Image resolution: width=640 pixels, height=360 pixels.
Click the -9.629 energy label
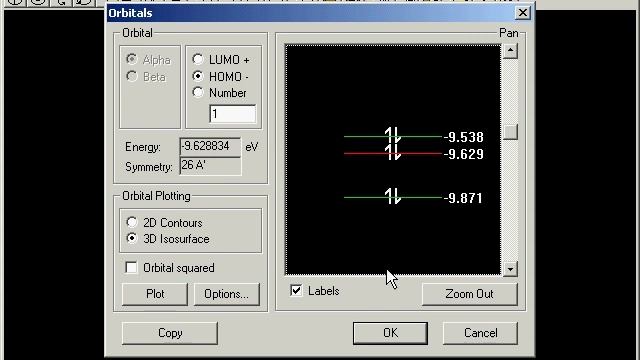[463, 154]
